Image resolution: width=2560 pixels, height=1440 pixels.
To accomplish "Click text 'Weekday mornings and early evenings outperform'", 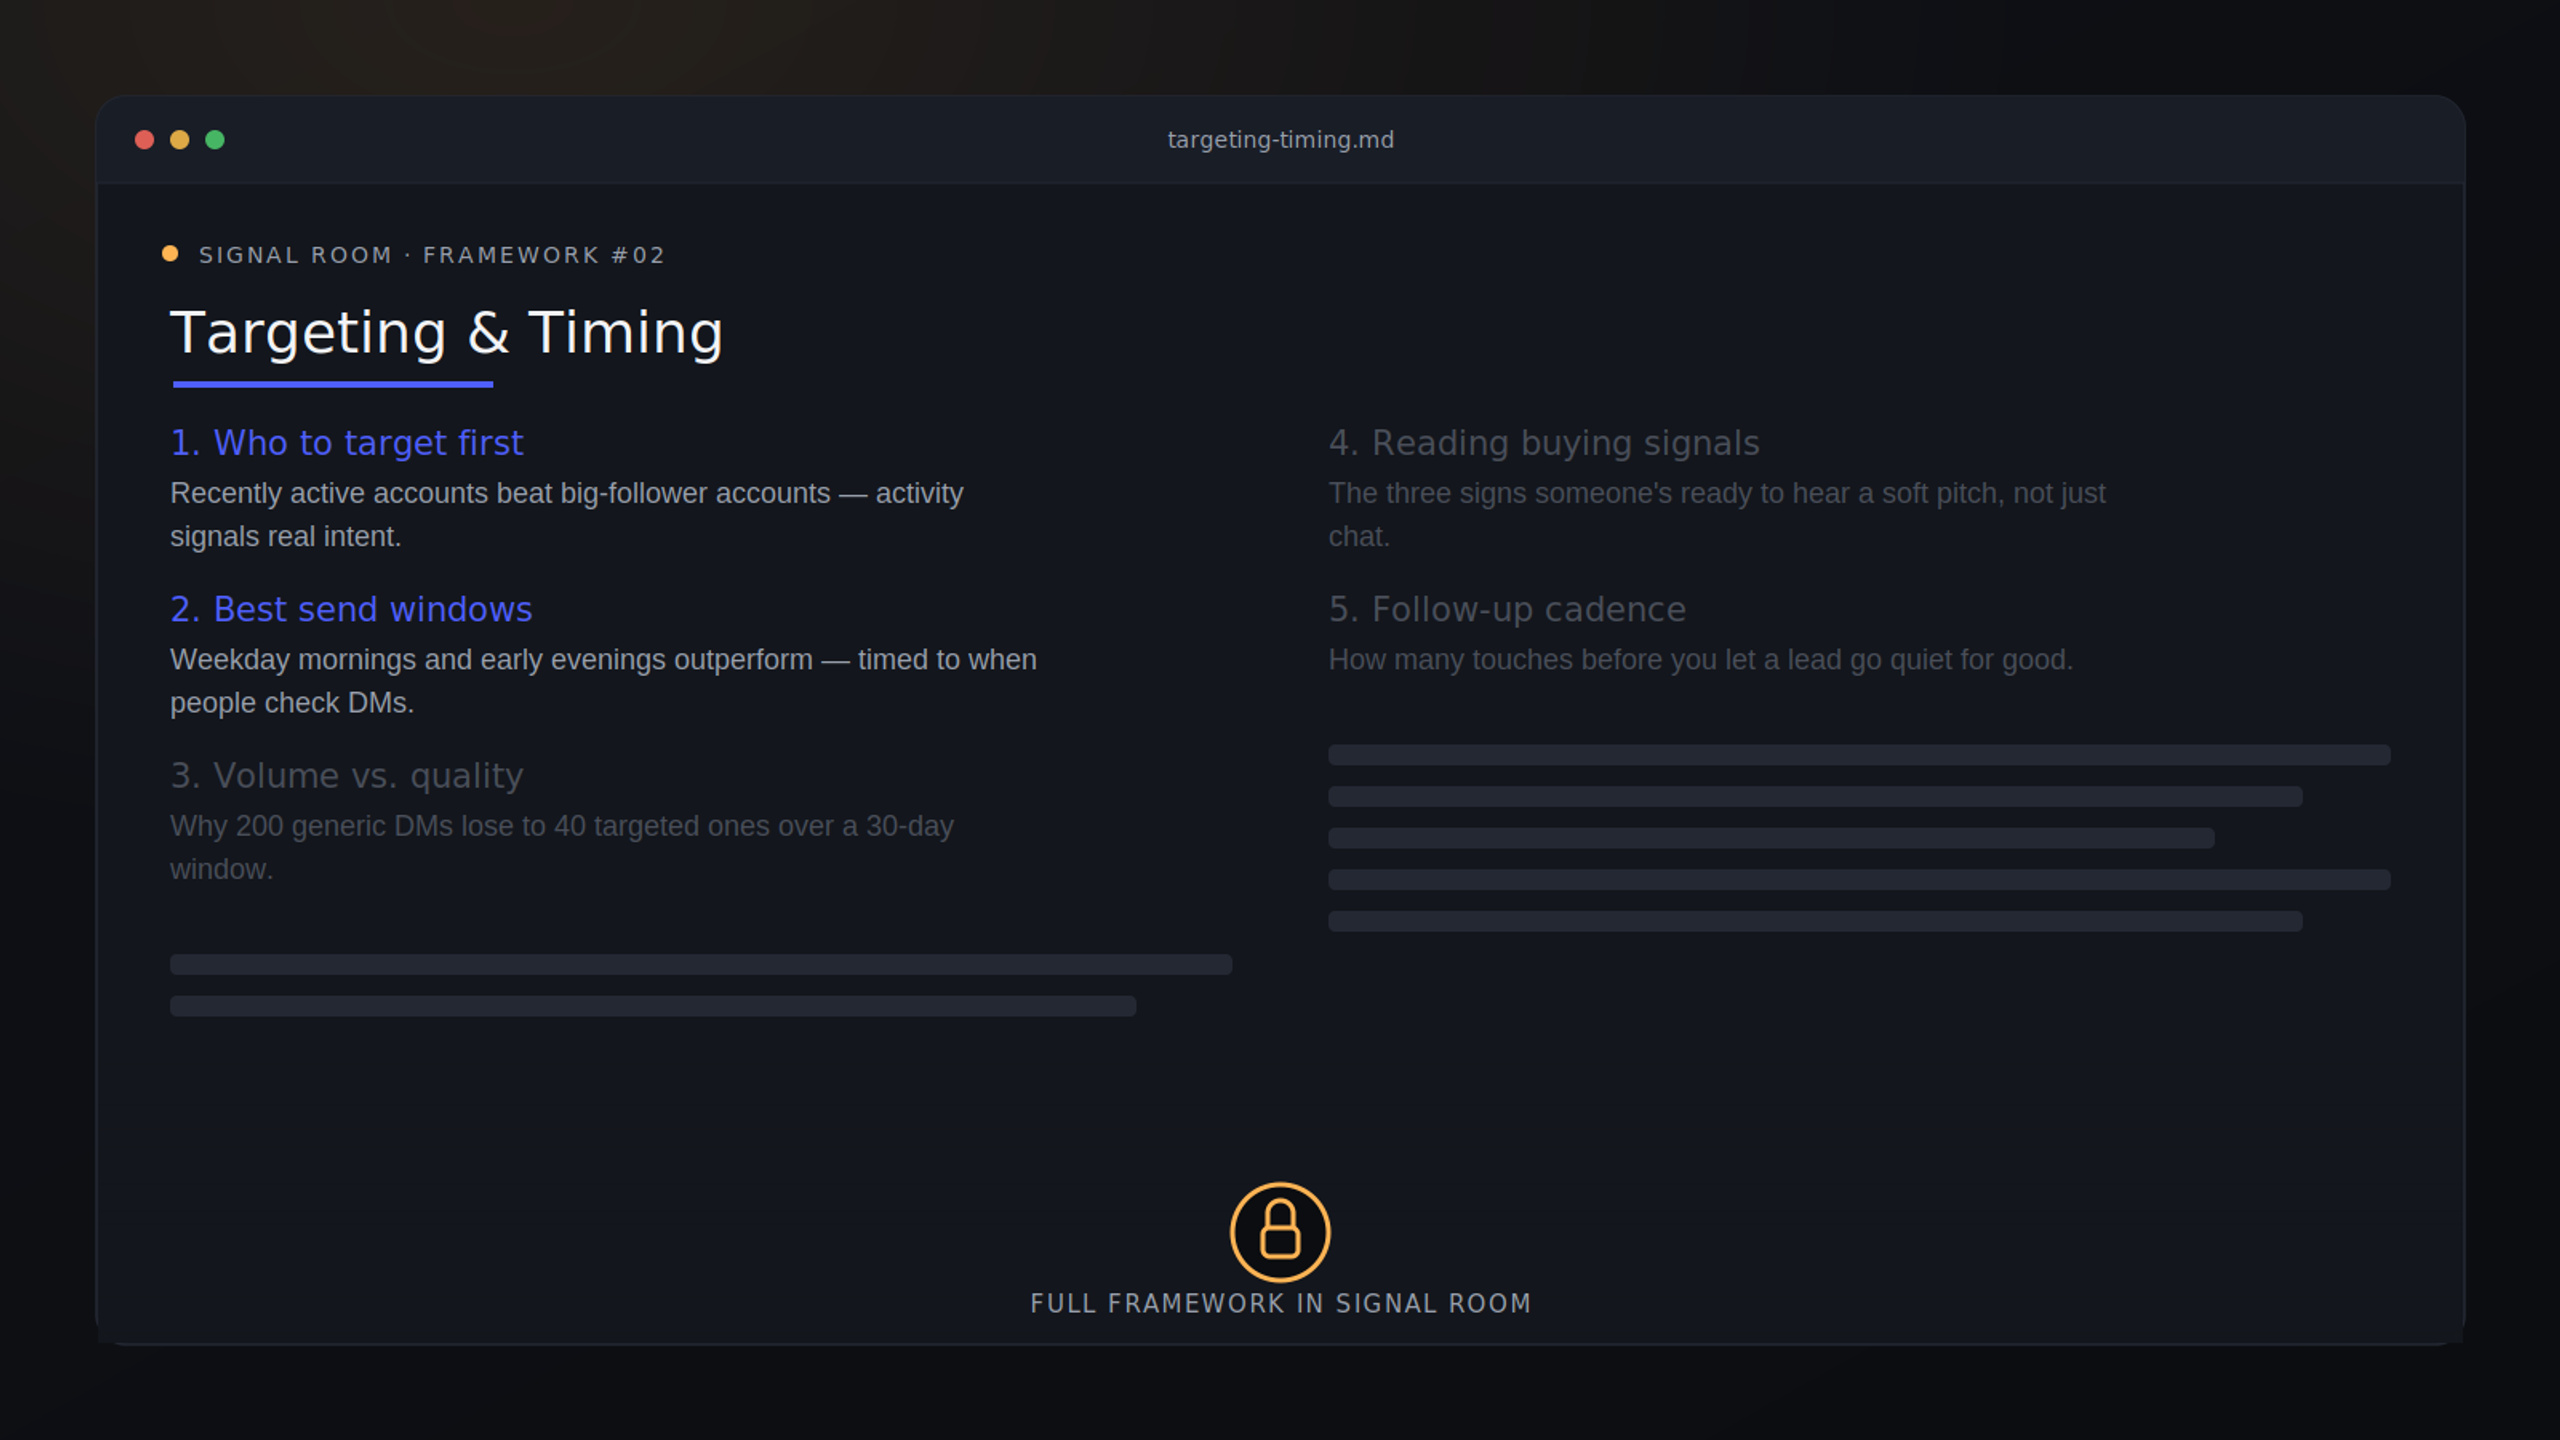I will click(491, 660).
